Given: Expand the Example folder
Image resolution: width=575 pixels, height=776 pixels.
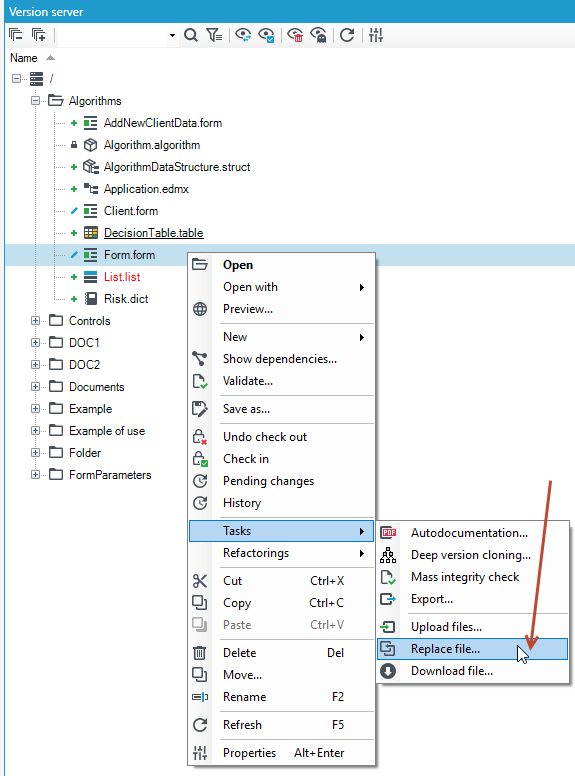Looking at the screenshot, I should click(x=35, y=409).
